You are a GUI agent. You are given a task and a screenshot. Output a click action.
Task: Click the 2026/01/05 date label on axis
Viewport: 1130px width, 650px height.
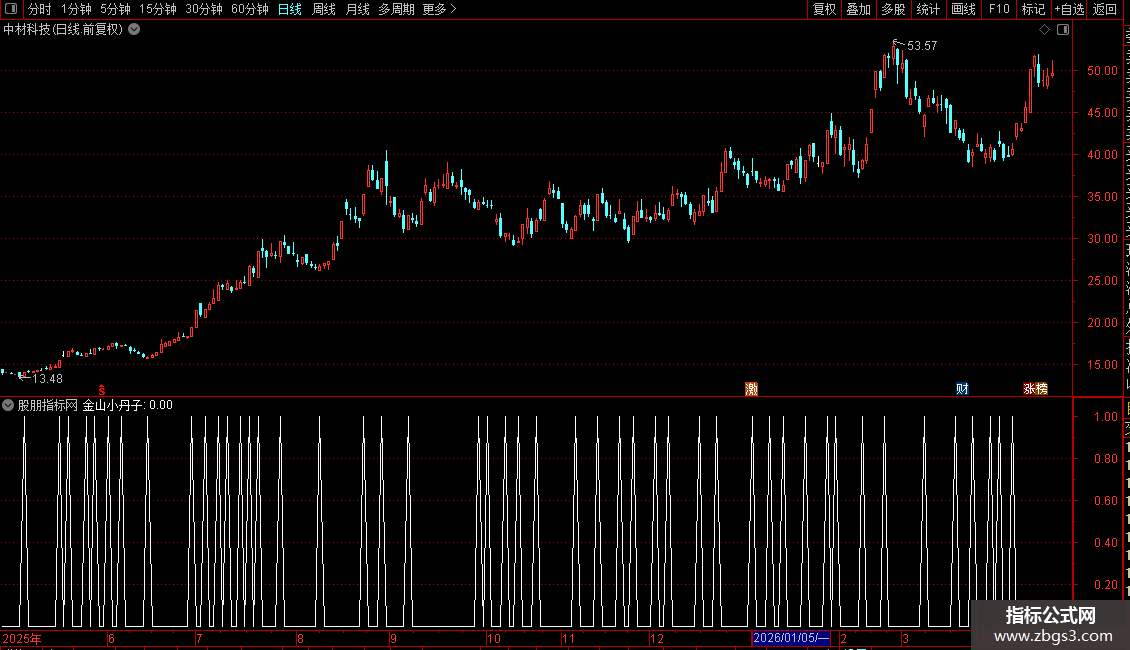(x=791, y=638)
